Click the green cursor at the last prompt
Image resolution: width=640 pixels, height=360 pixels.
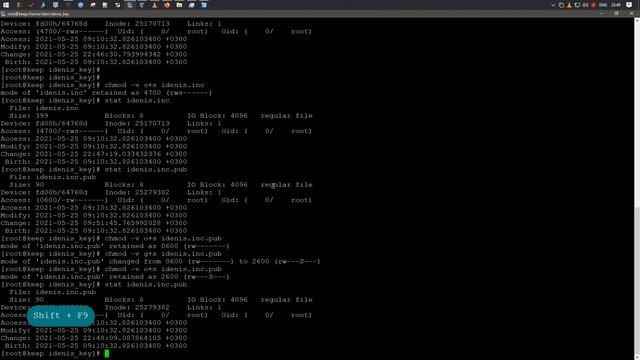(107, 353)
